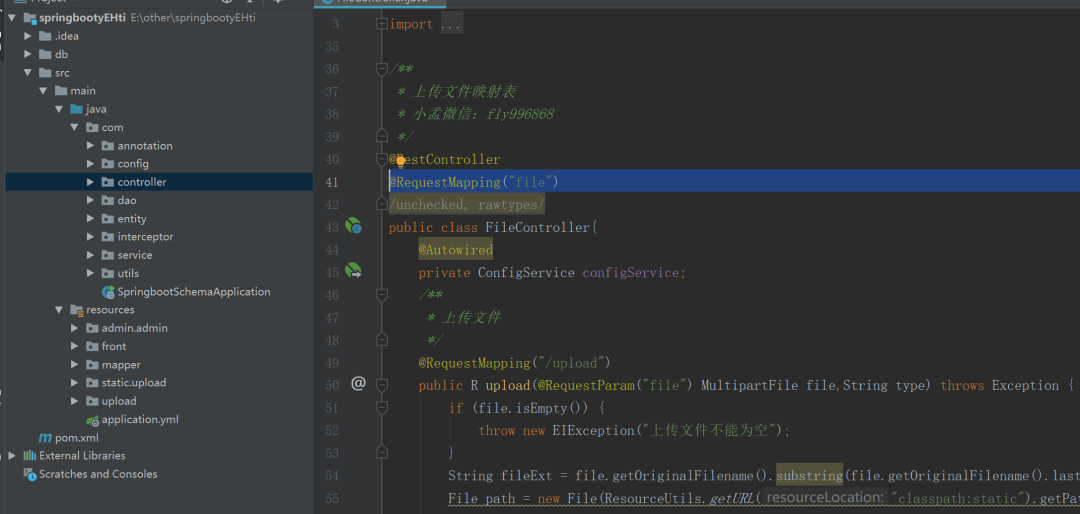
Task: Click the request mapping @ gutter icon at line 50
Action: coord(357,383)
